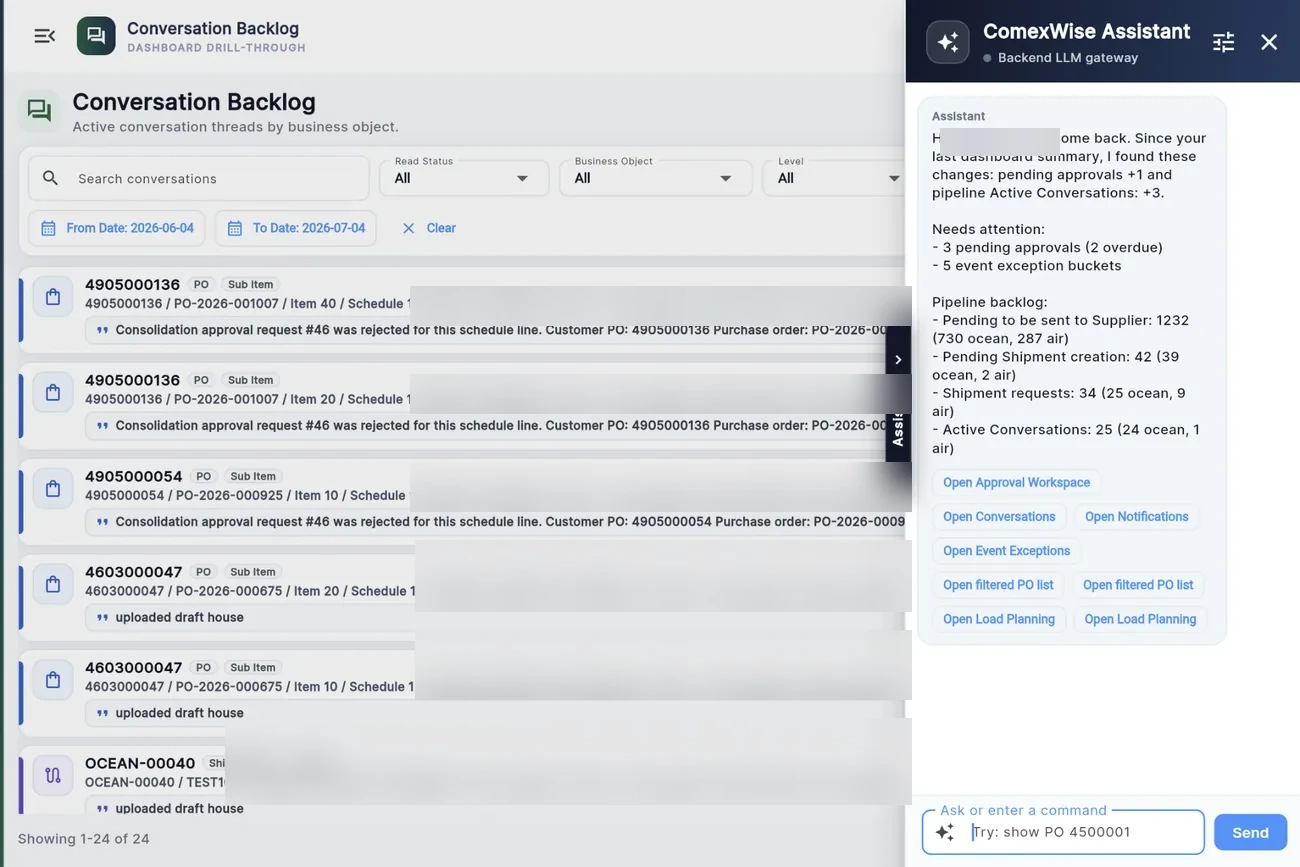Viewport: 1300px width, 867px height.
Task: Click sparkle icon in command input
Action: [x=945, y=832]
